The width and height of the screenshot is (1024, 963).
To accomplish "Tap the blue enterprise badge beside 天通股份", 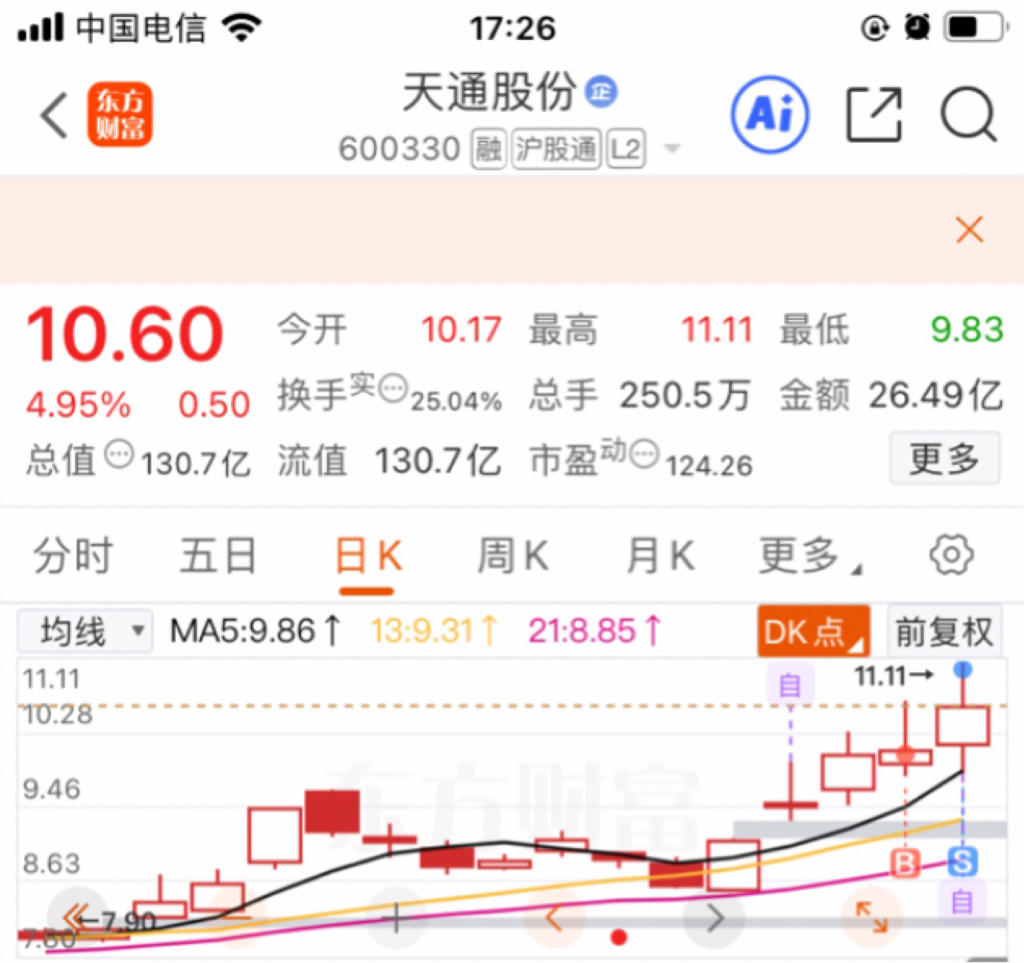I will 601,91.
